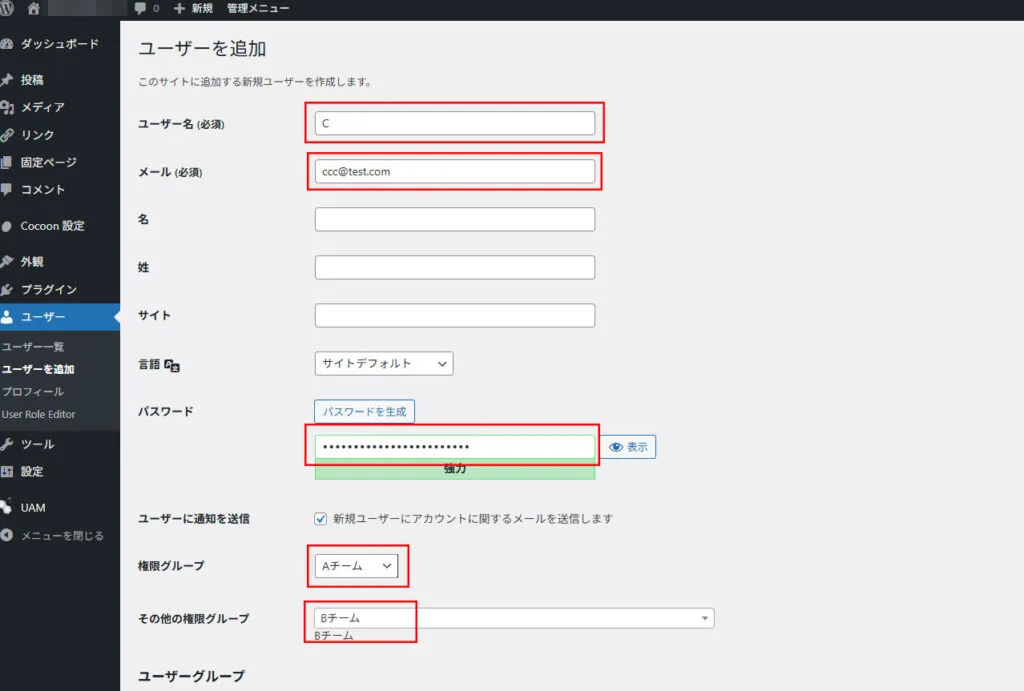The image size is (1024, 691).
Task: Click the Dashboard gauge icon
Action: tap(8, 44)
